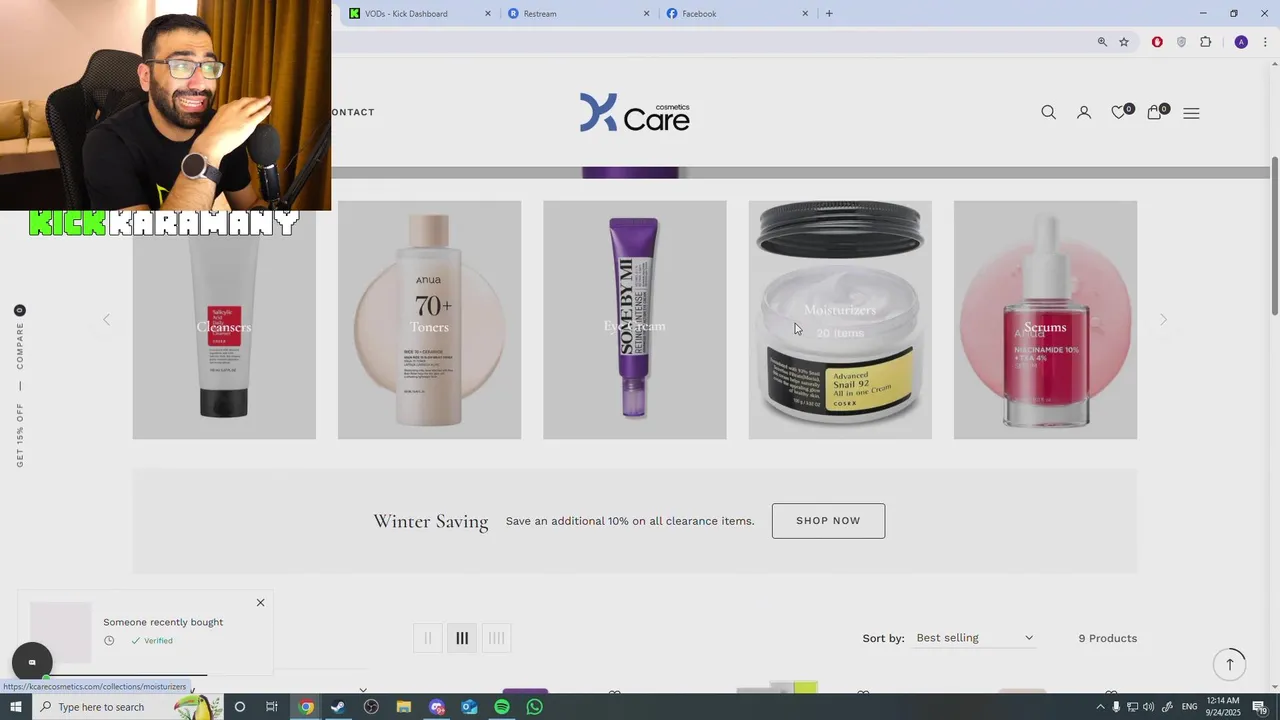1280x720 pixels.
Task: Open WhatsApp from the taskbar
Action: [x=535, y=707]
